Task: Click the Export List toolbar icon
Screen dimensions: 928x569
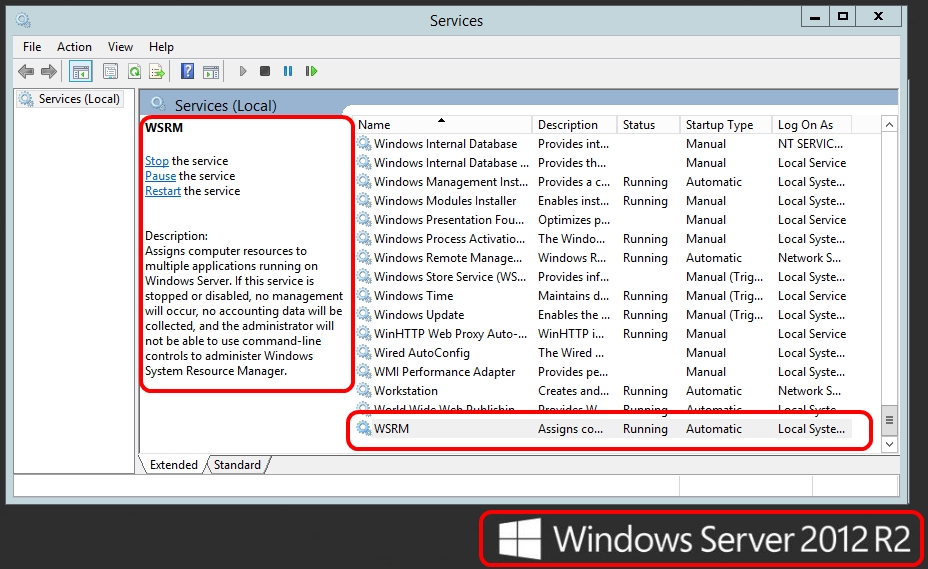Action: tap(157, 72)
